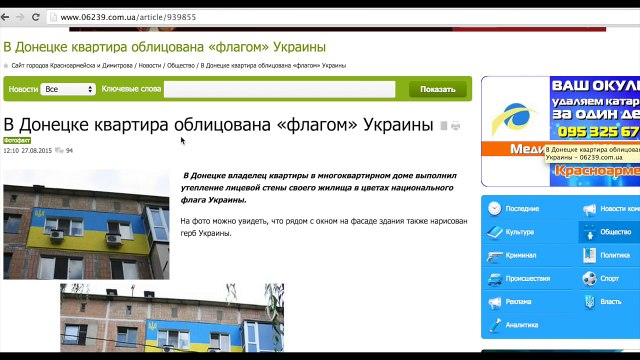Open the first building flag photo
The width and height of the screenshot is (640, 360).
point(86,224)
